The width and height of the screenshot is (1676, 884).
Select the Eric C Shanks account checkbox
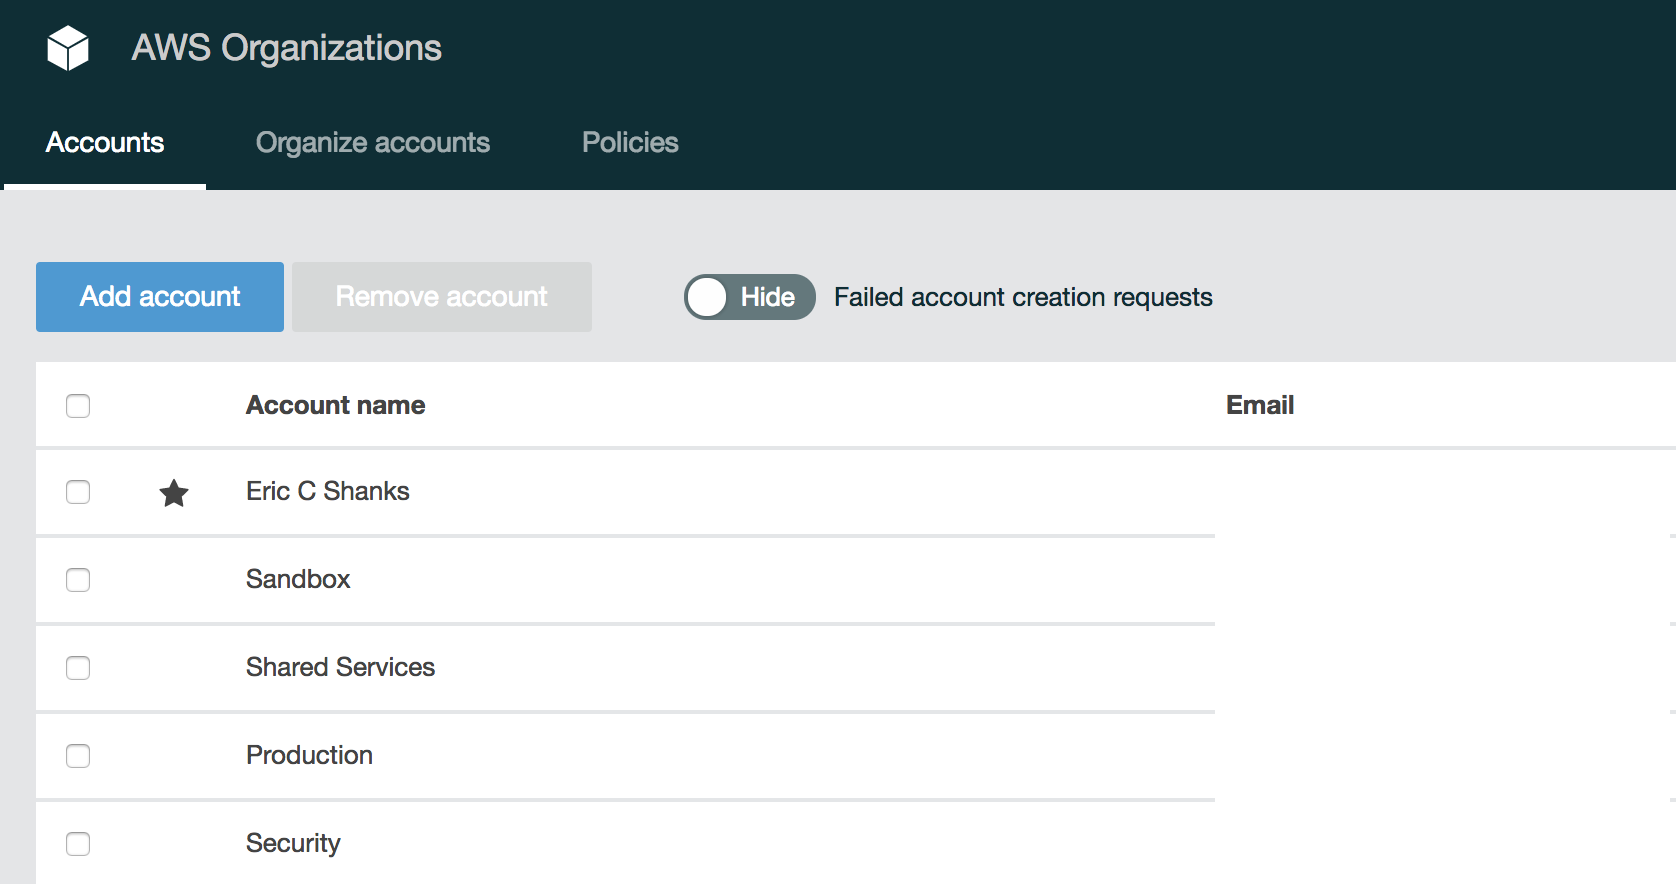[x=78, y=492]
